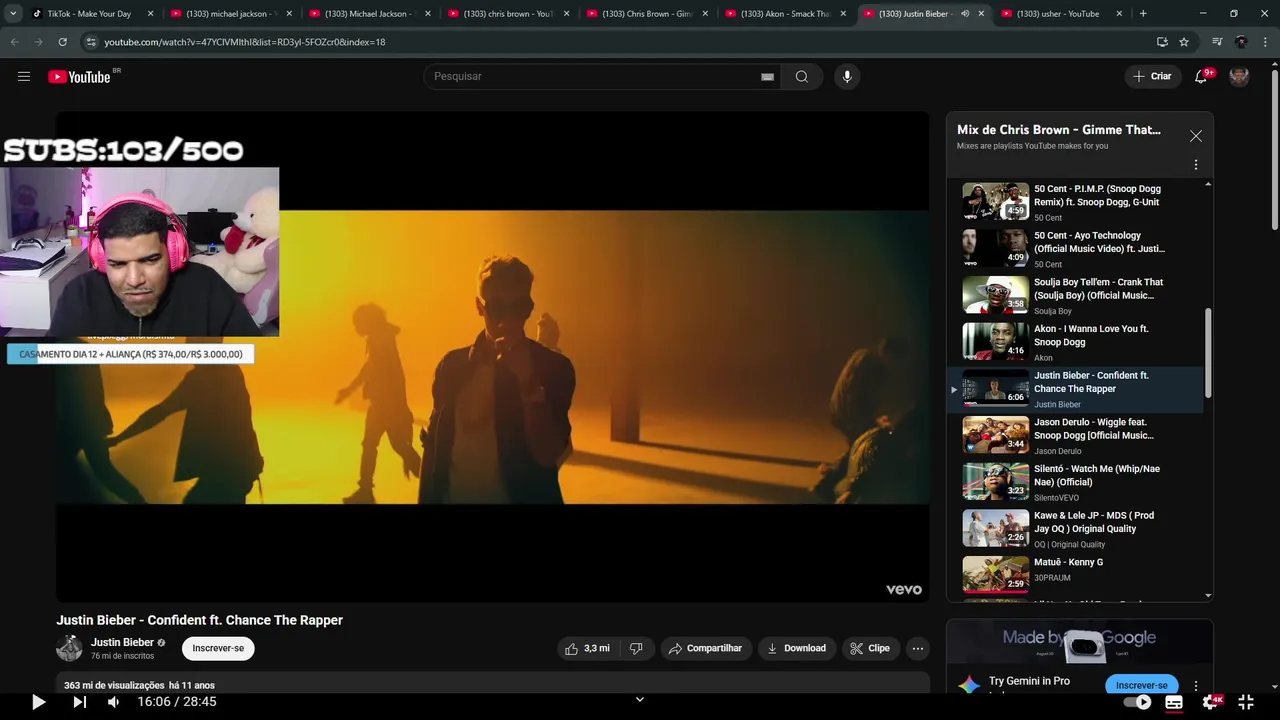This screenshot has height=720, width=1280.
Task: Play Soulja Boy - Crank That from playlist
Action: (1076, 296)
